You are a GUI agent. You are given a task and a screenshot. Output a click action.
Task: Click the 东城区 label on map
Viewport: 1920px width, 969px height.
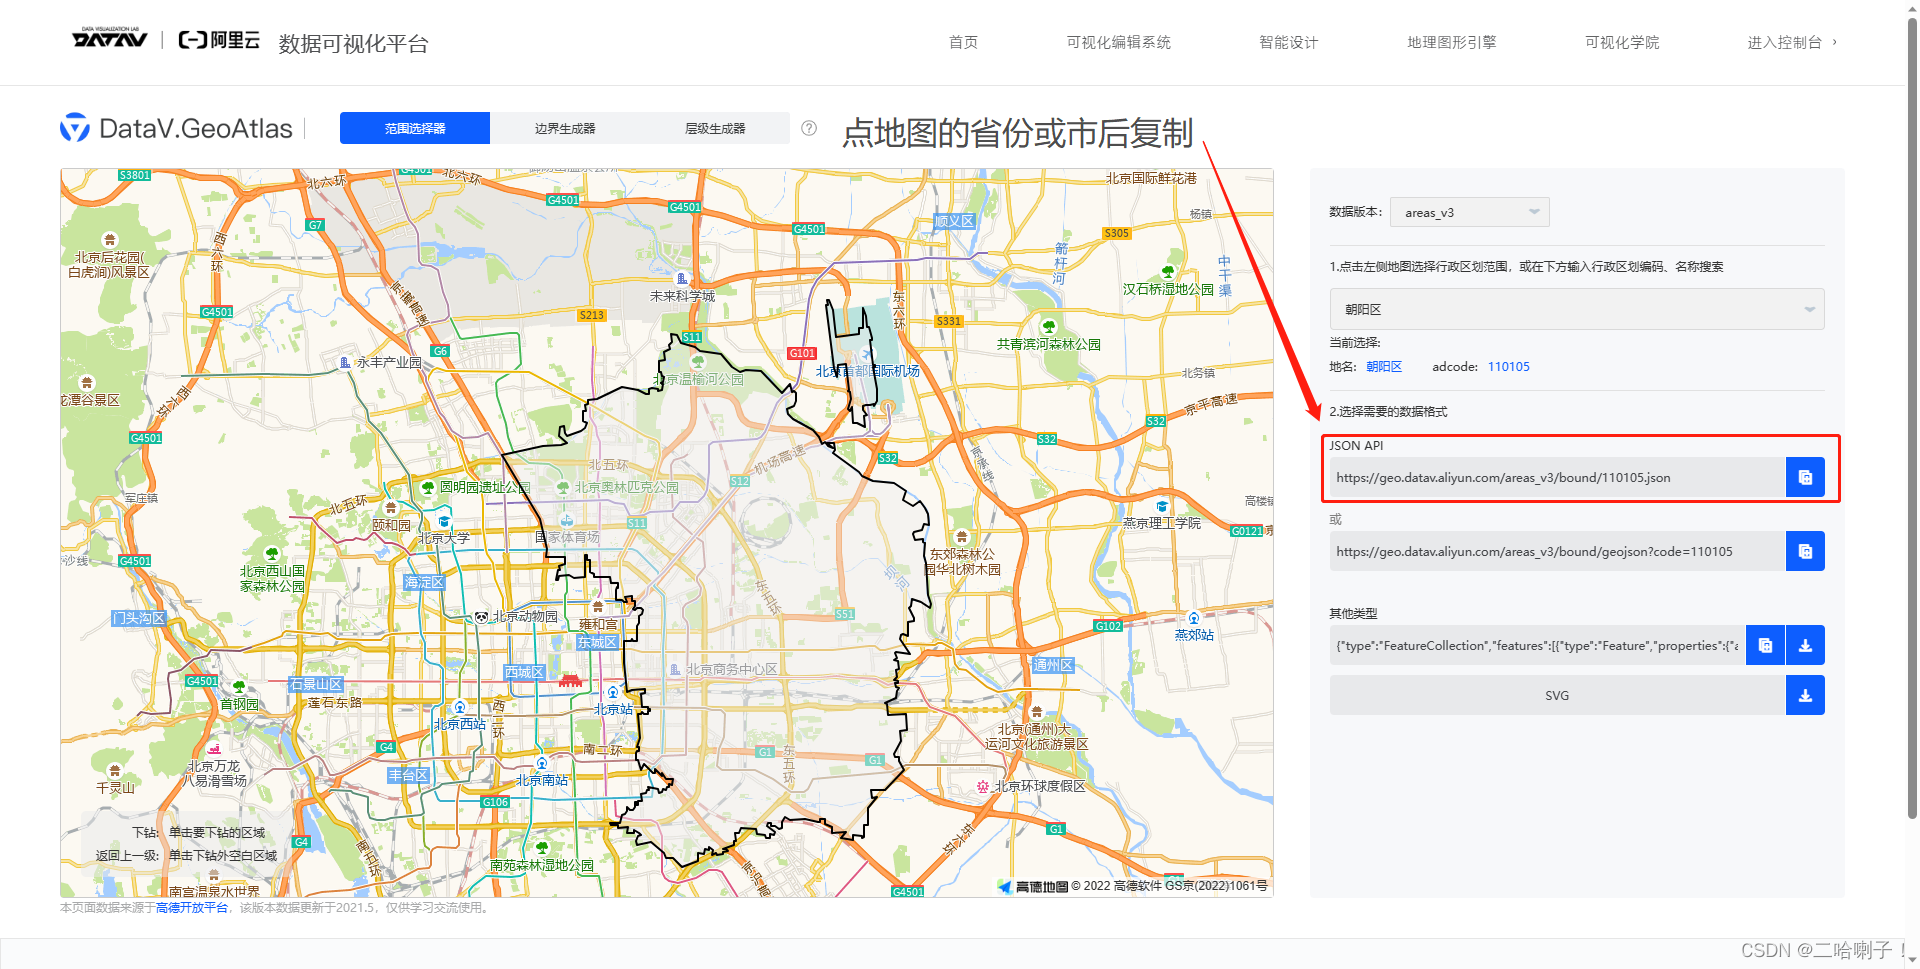coord(597,642)
